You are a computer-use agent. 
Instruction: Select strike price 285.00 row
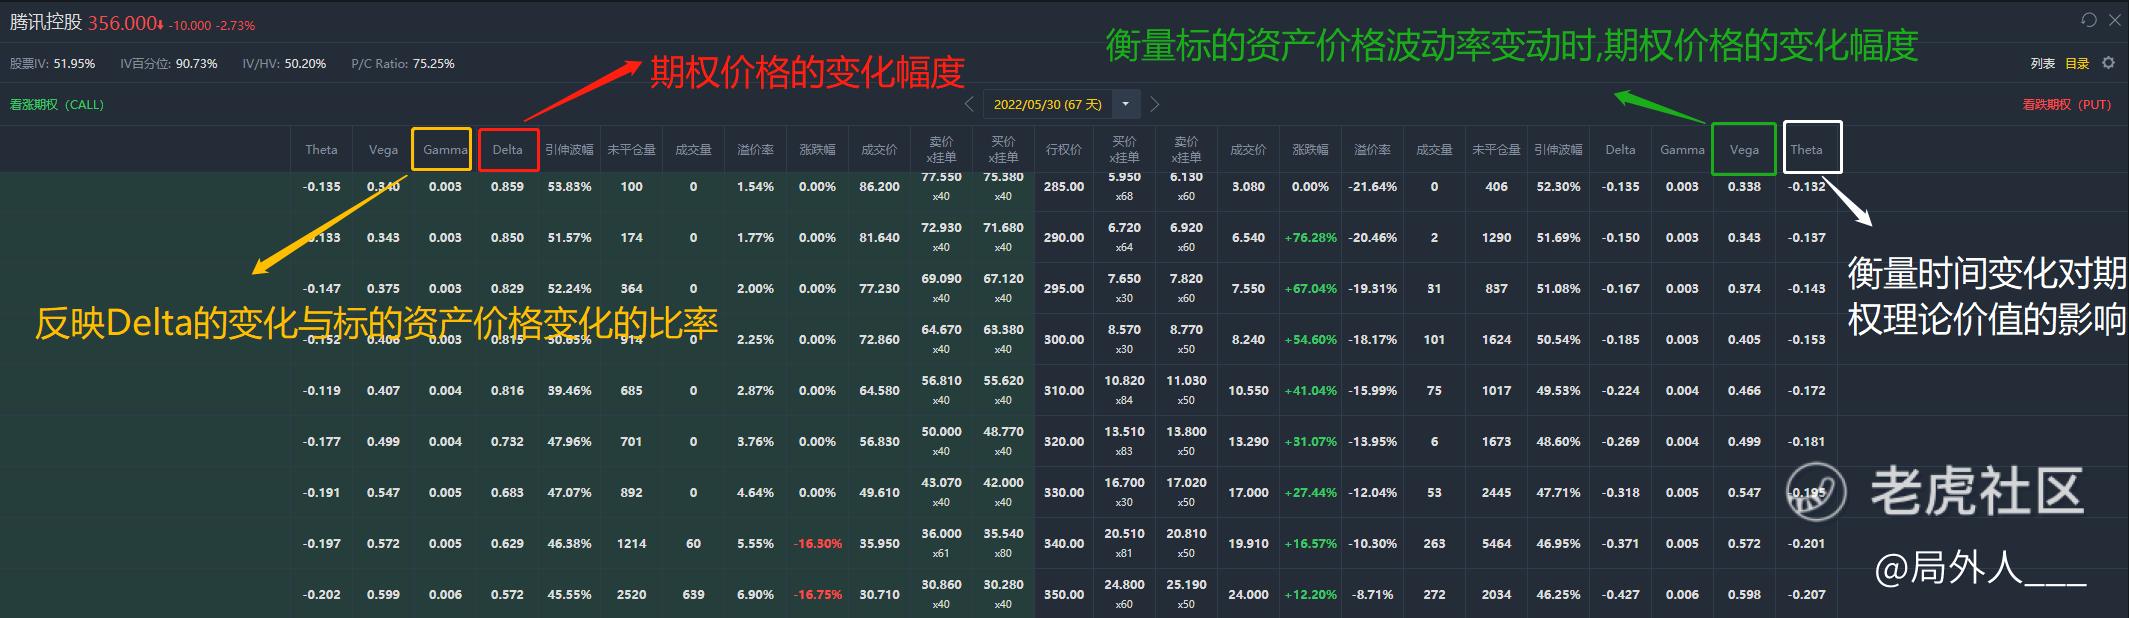point(1064,187)
